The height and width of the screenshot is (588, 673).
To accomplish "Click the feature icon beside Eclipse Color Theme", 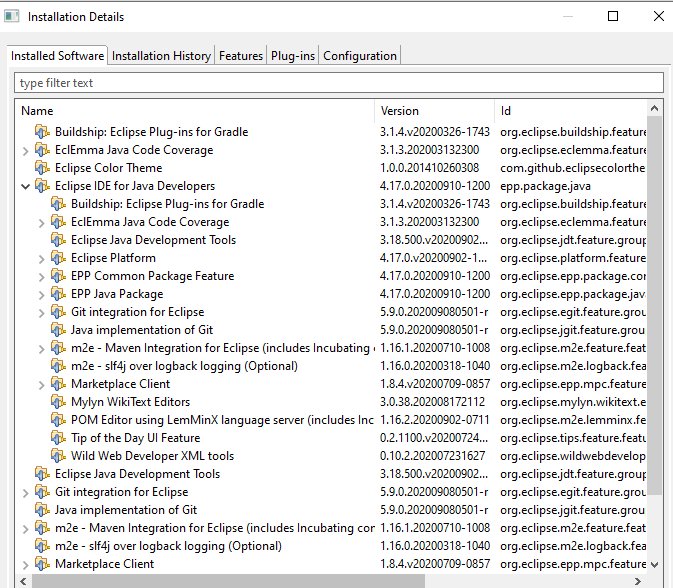I will pos(42,168).
